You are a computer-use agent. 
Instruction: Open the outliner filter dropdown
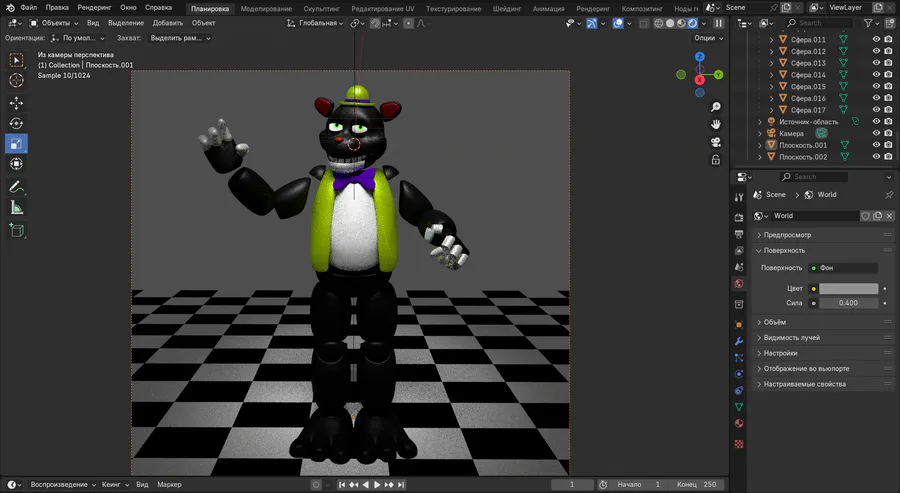point(872,23)
